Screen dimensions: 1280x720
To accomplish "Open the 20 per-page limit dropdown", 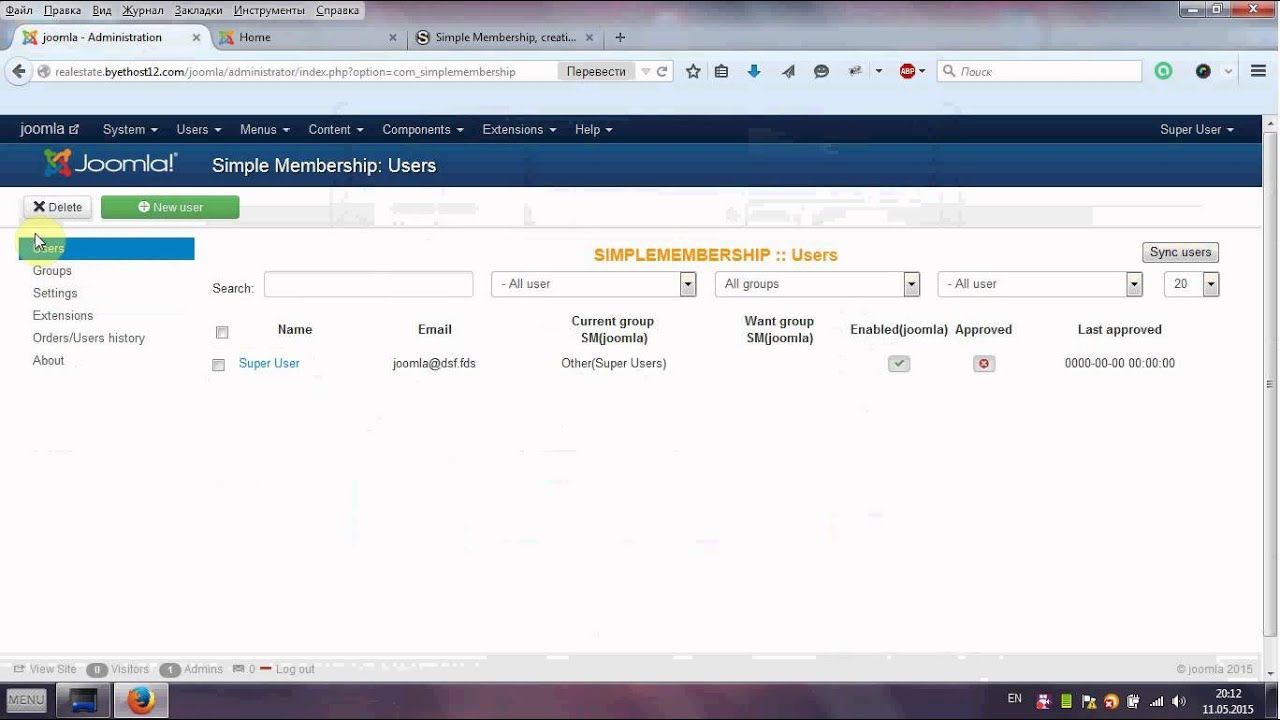I will 1192,284.
